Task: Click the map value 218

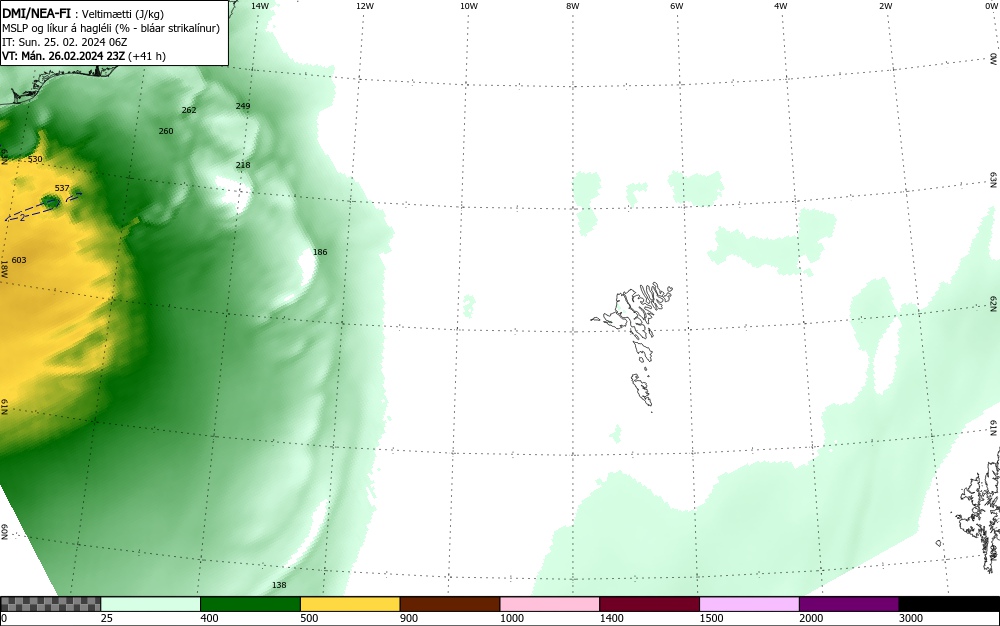Action: (243, 164)
